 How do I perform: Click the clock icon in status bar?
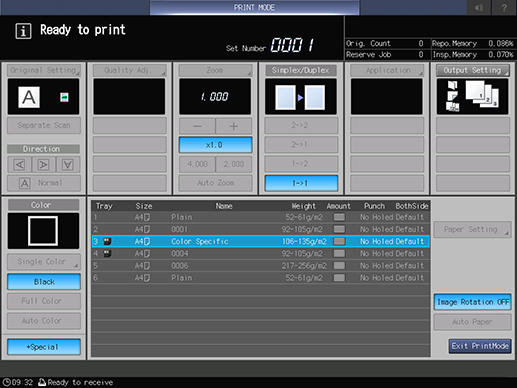pos(7,382)
